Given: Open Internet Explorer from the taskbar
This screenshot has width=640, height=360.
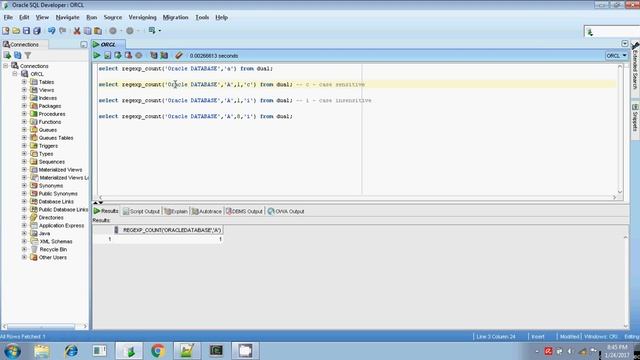Looking at the screenshot, I should pyautogui.click(x=71, y=351).
